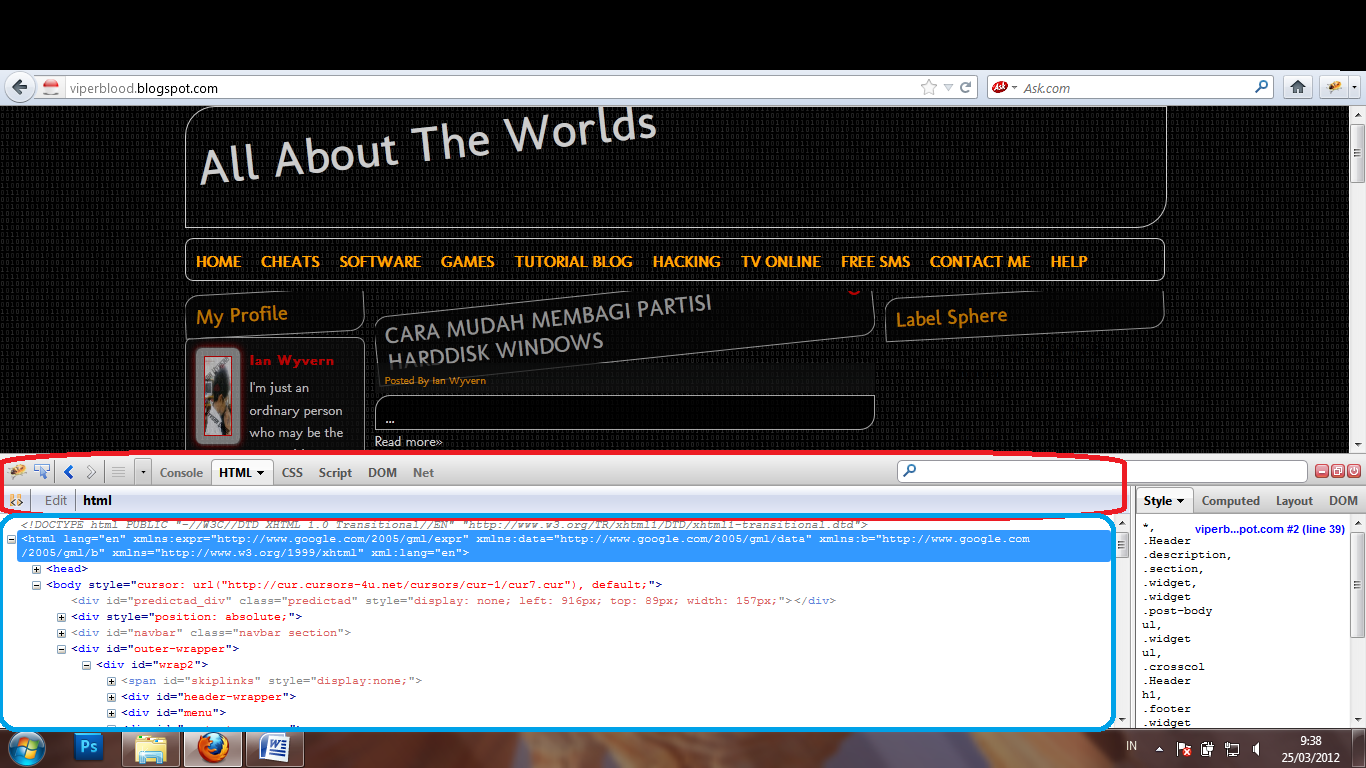1366x768 pixels.
Task: Click the Edit button in Firebug
Action: pos(55,500)
